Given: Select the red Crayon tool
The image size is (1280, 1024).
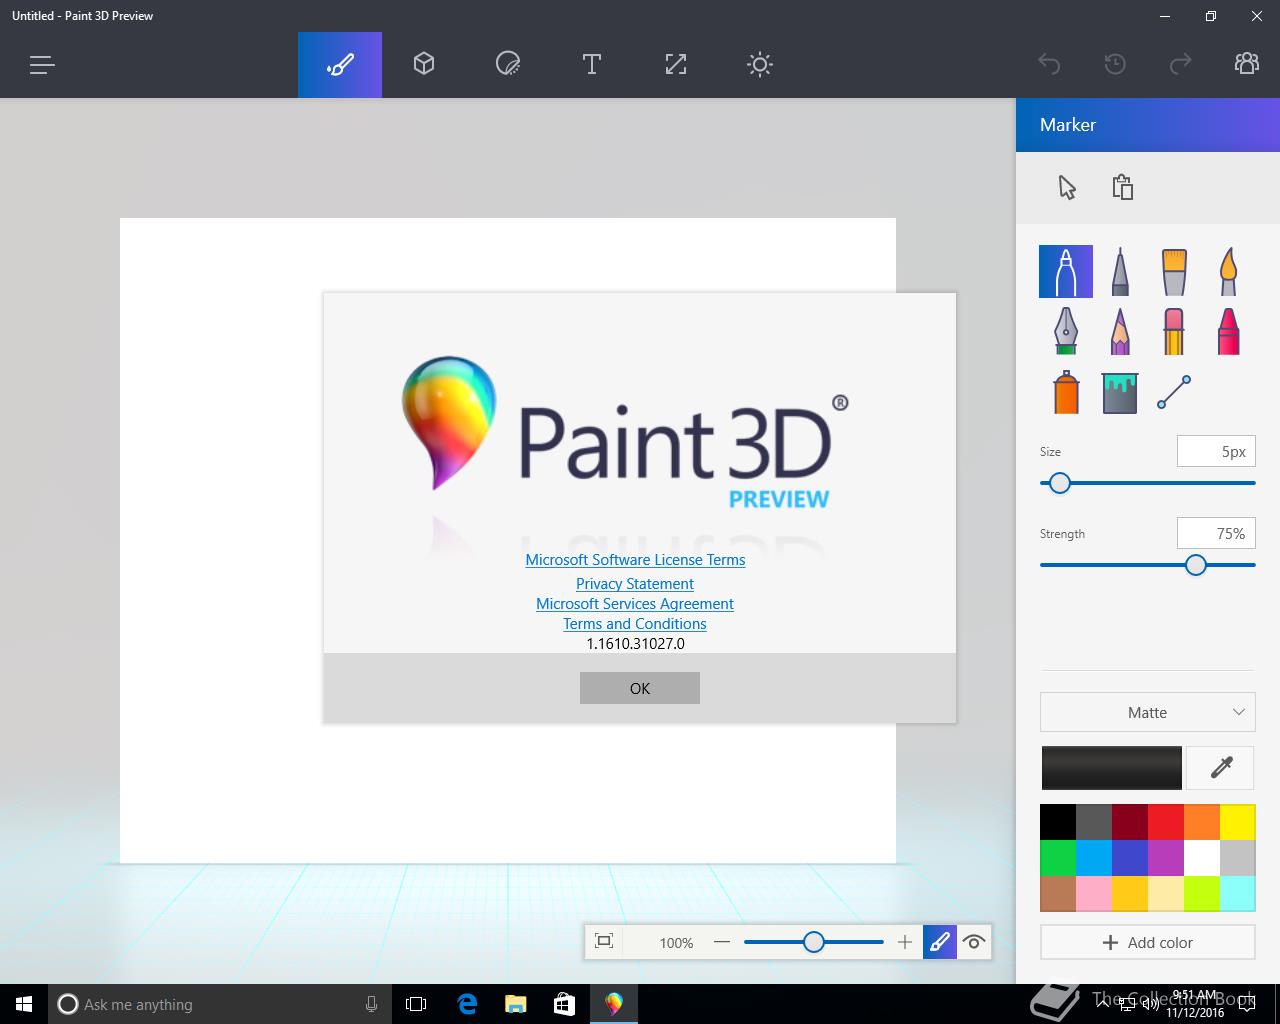Looking at the screenshot, I should [1228, 330].
